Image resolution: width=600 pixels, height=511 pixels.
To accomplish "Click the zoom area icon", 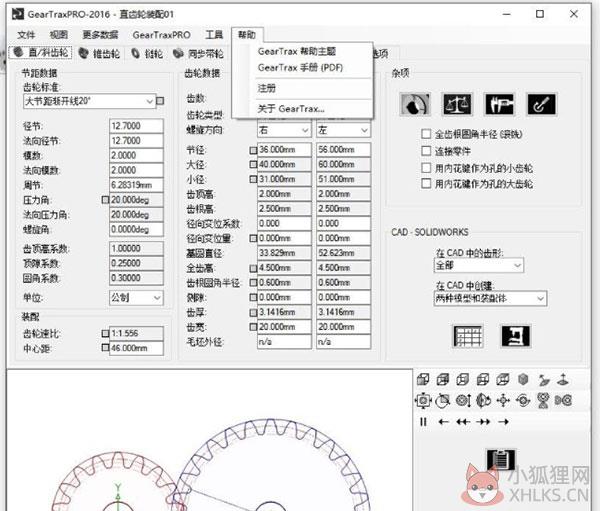I will [x=443, y=401].
